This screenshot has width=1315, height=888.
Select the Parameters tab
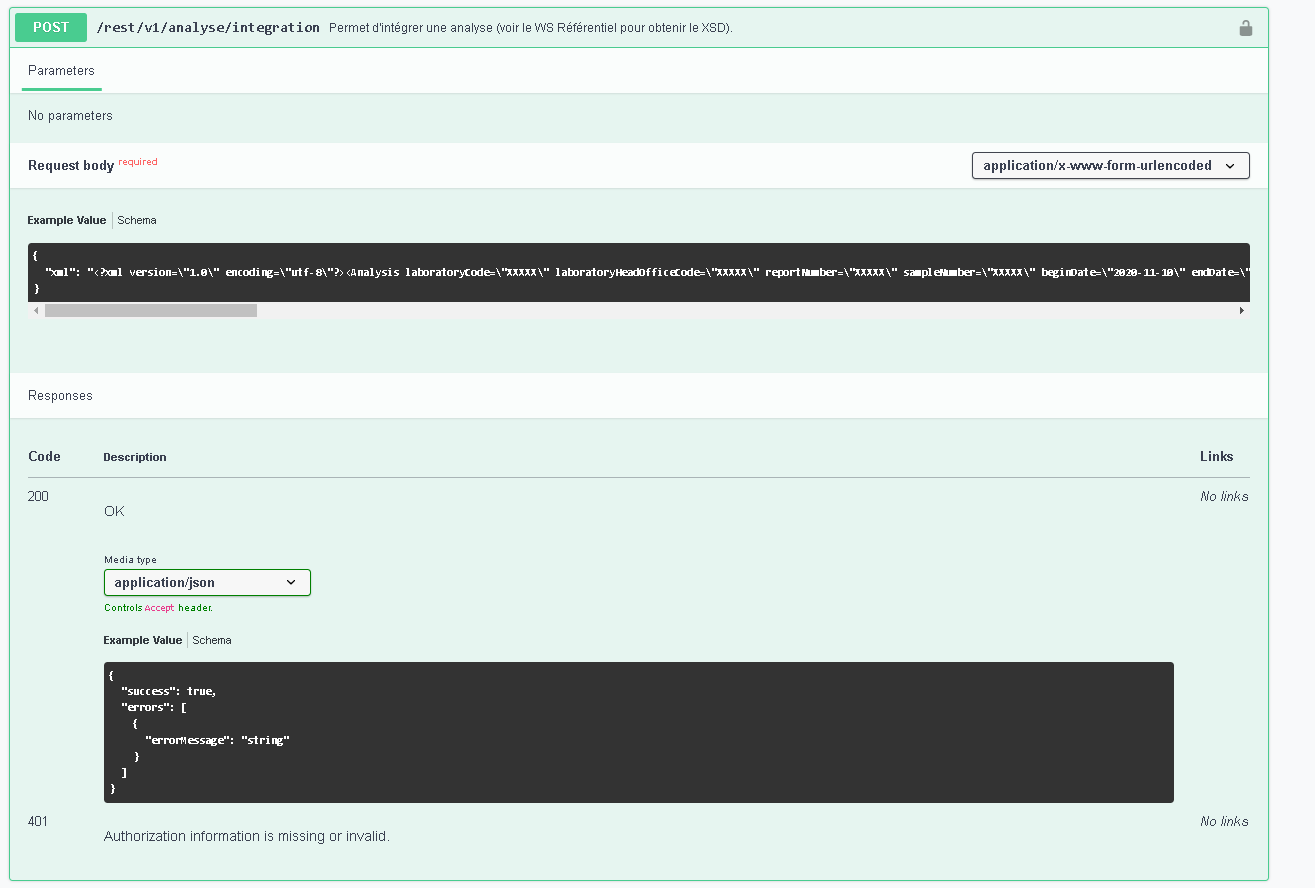[61, 70]
